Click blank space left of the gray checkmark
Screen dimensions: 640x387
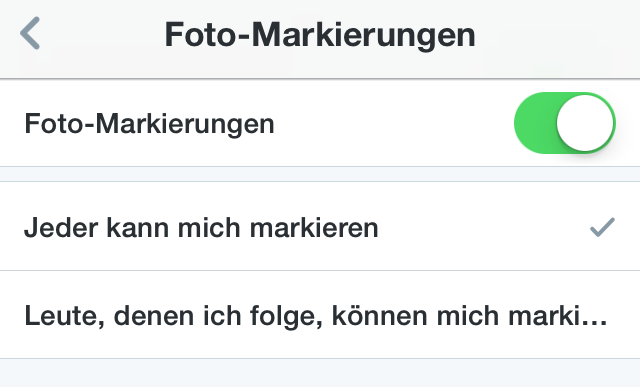point(484,227)
